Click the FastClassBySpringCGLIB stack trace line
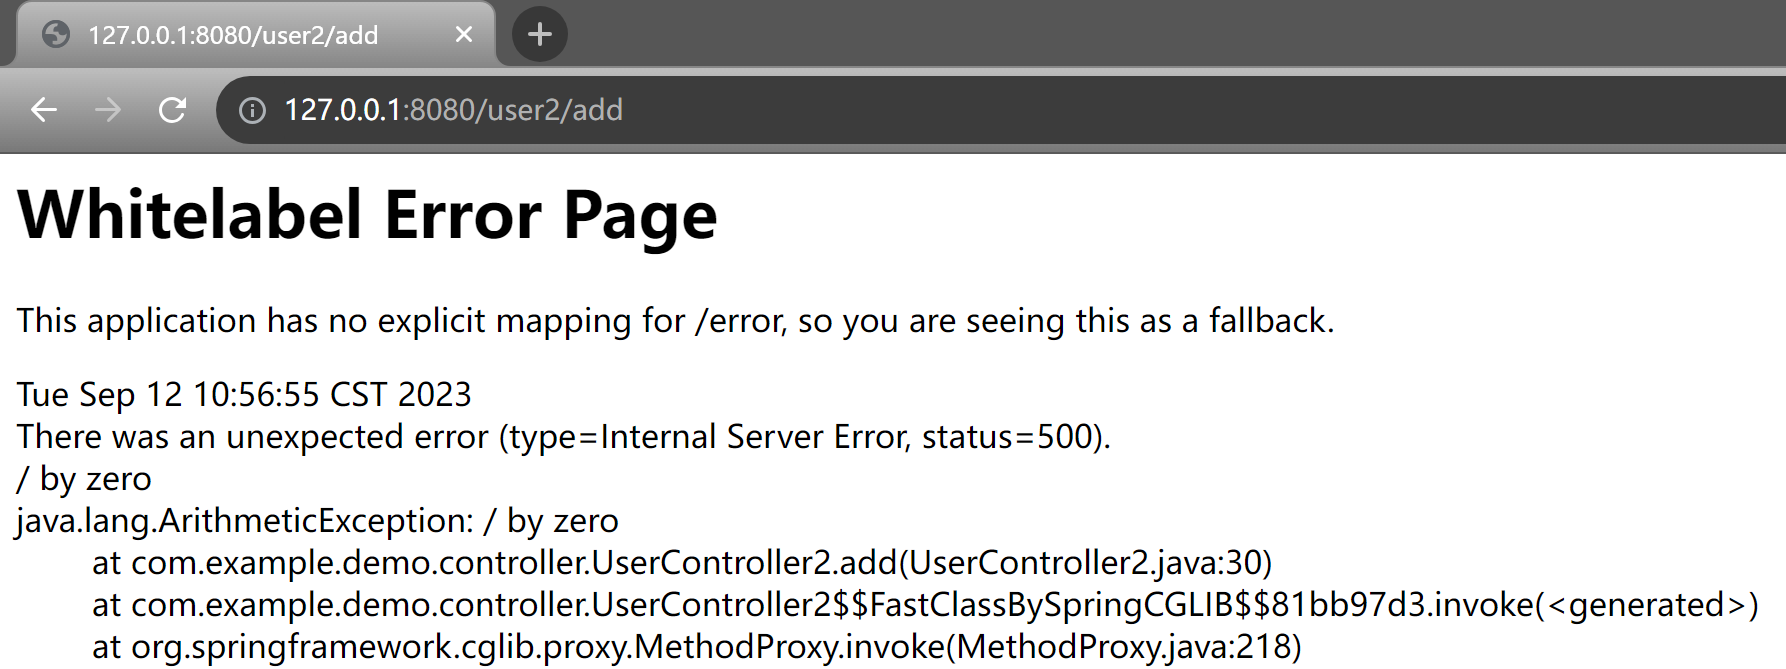The height and width of the screenshot is (669, 1786). click(x=925, y=605)
